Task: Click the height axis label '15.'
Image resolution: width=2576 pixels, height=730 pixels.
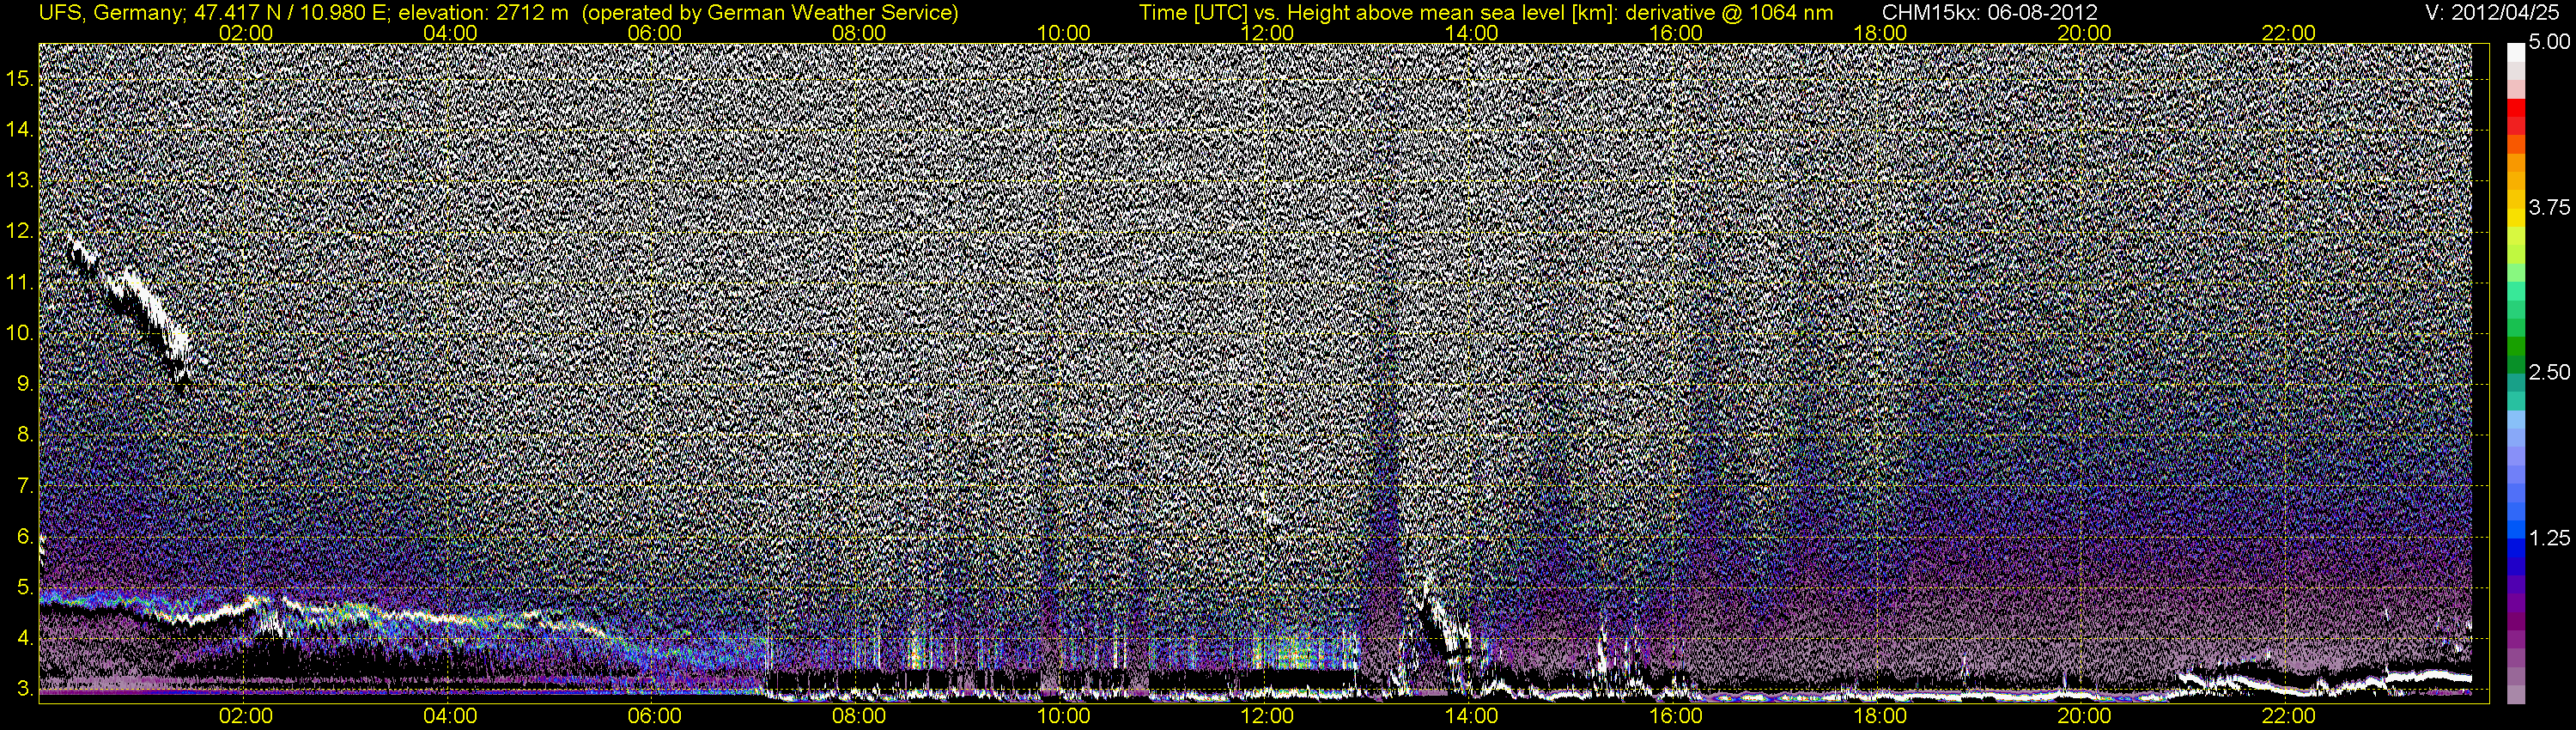Action: pos(20,78)
